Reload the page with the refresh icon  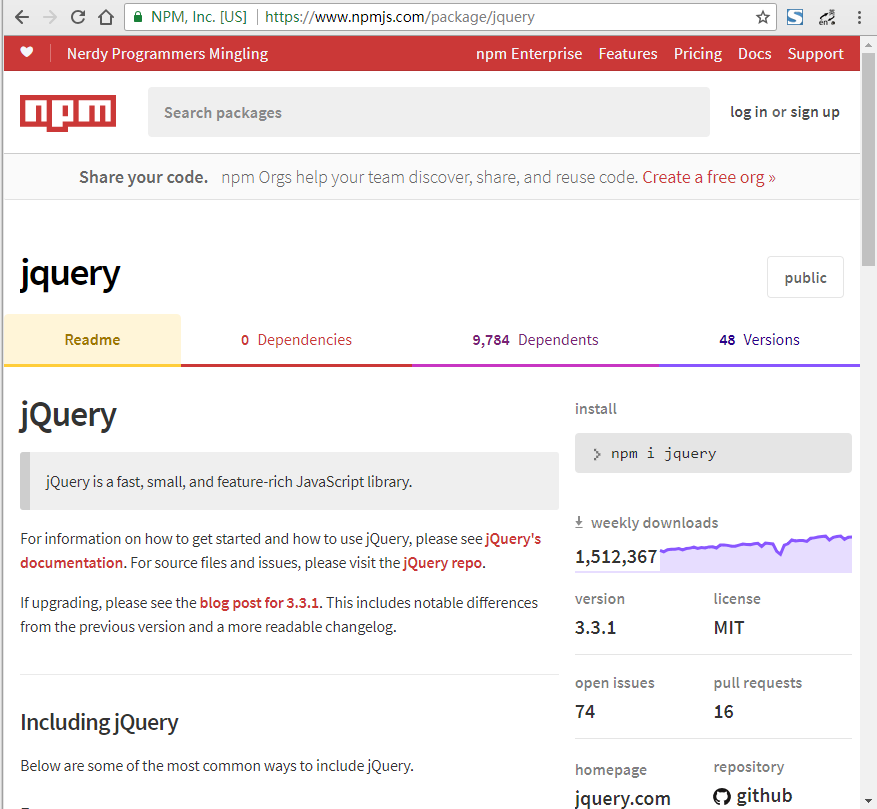[x=78, y=17]
